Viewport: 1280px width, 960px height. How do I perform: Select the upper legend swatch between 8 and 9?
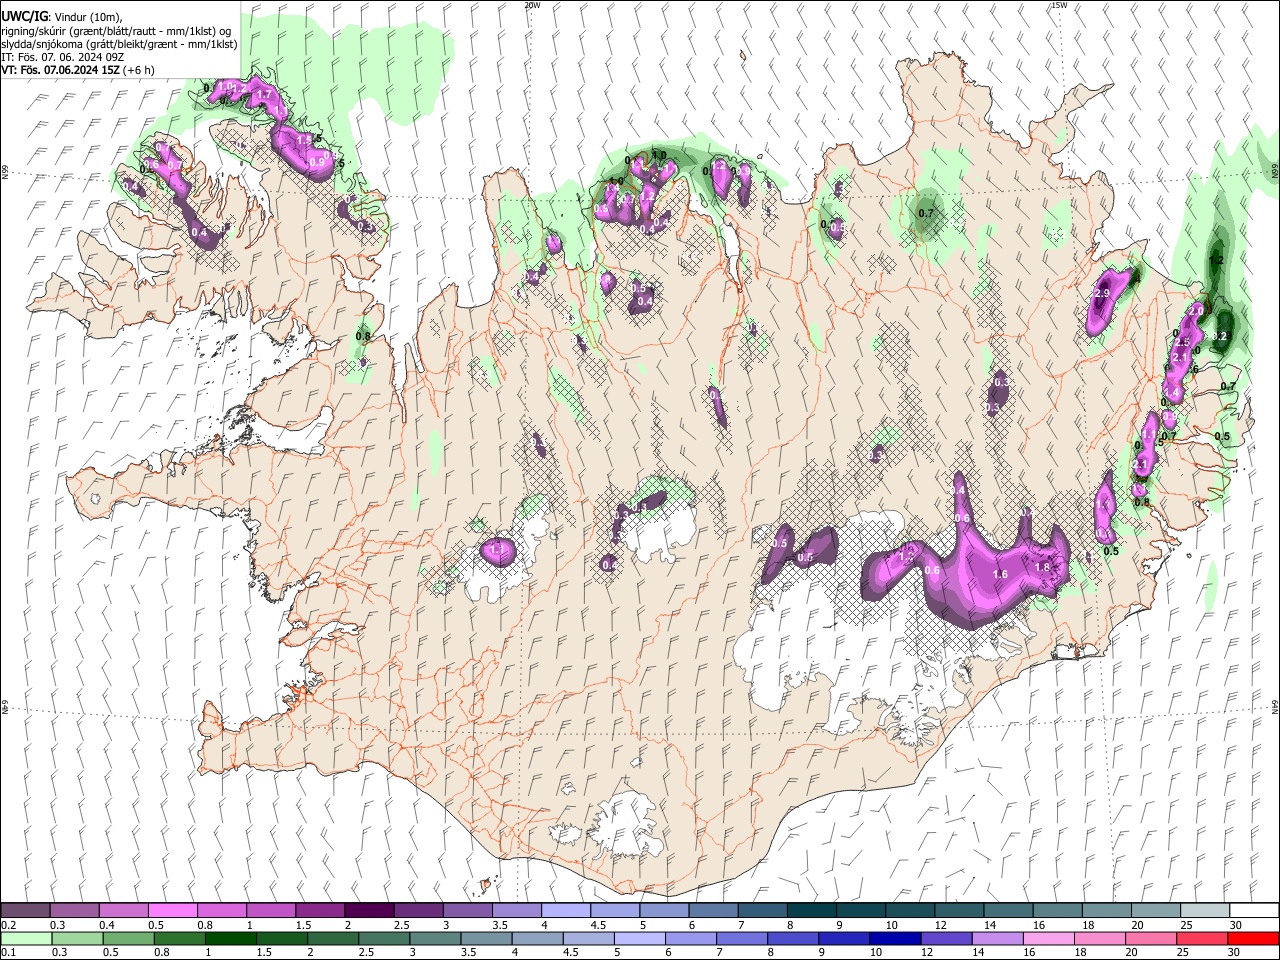tap(811, 911)
